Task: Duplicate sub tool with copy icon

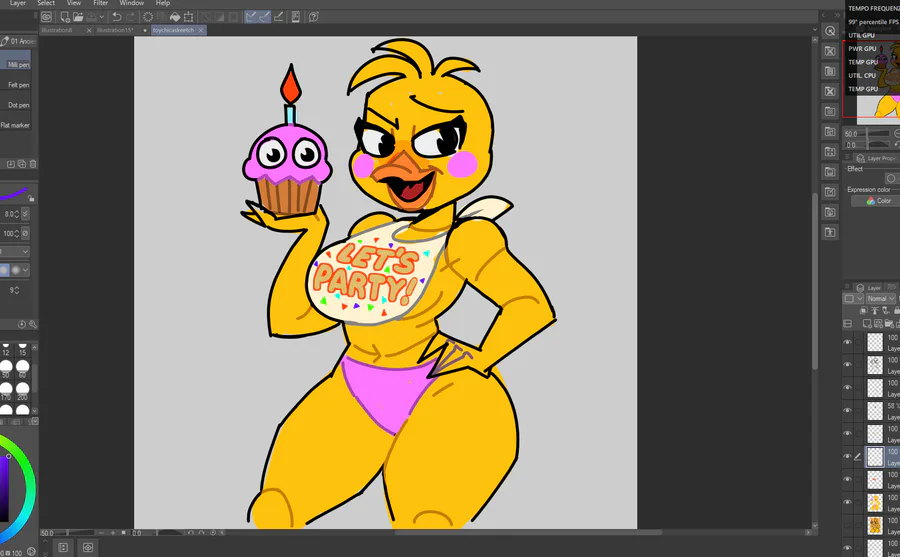Action: [x=22, y=164]
